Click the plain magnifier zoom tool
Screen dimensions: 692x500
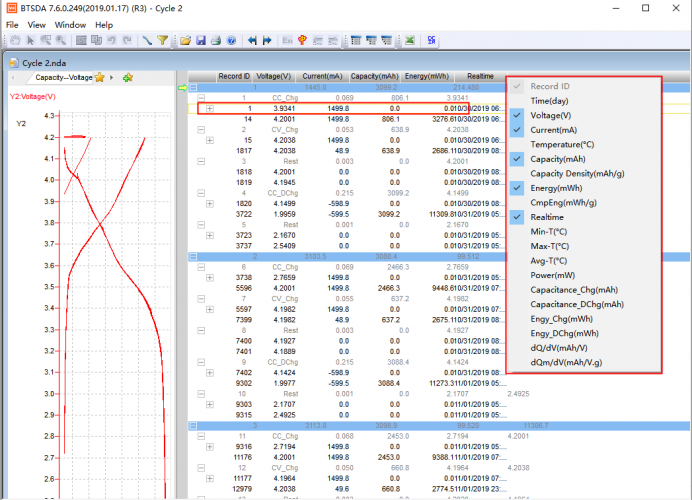coord(60,41)
